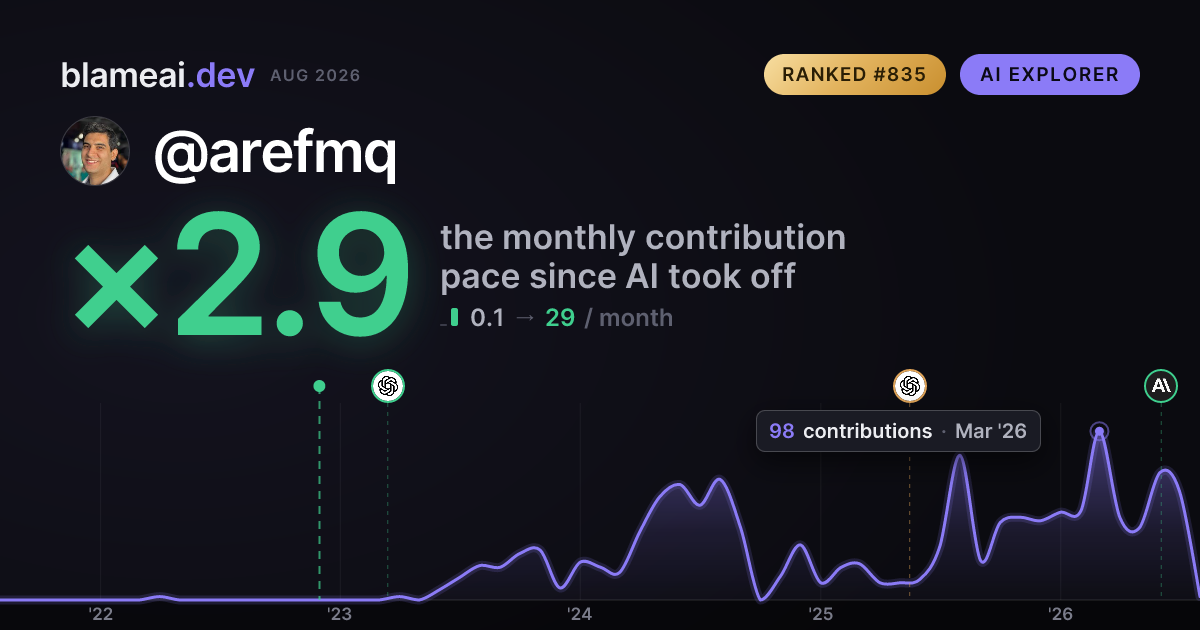1200x630 pixels.
Task: Click the green dot atop the dashed line
Action: point(319,386)
